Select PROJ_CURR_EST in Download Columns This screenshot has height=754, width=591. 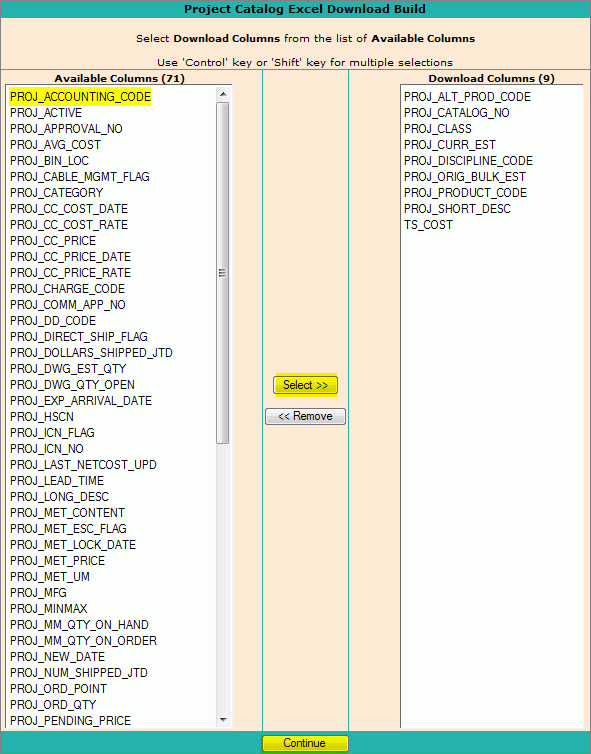coord(450,145)
